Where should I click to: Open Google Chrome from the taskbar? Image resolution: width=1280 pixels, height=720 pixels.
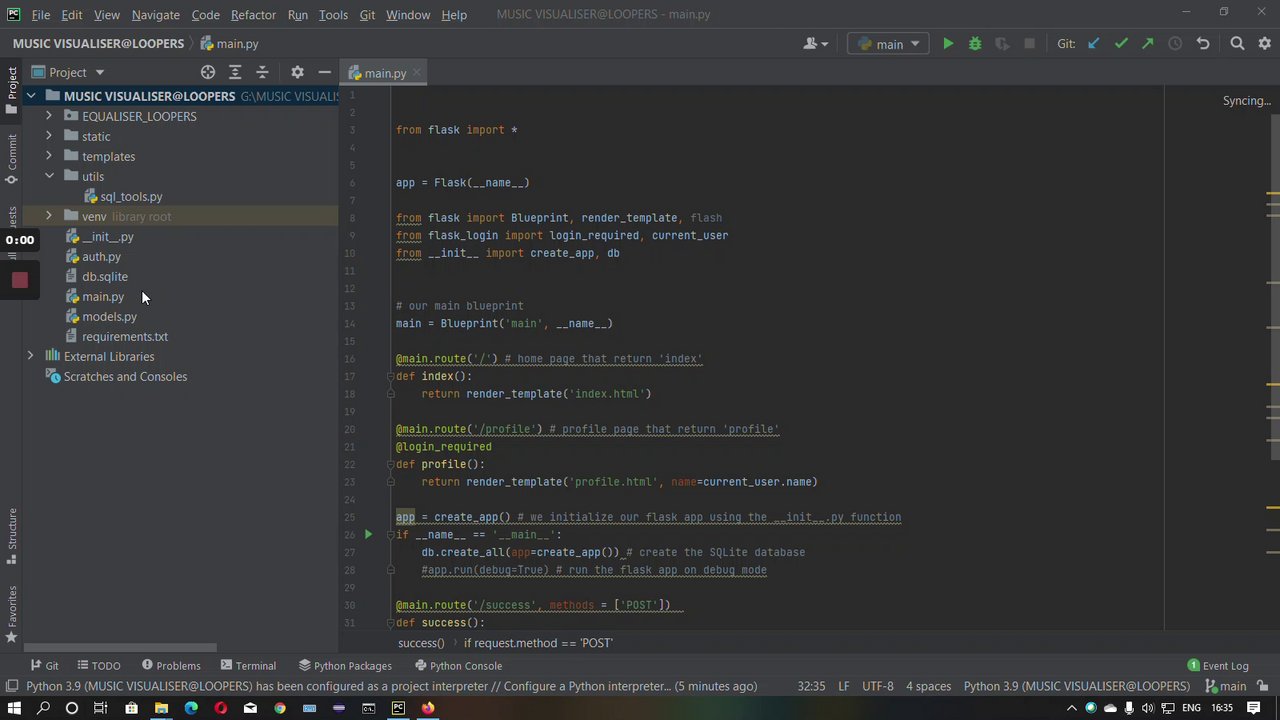[x=280, y=708]
